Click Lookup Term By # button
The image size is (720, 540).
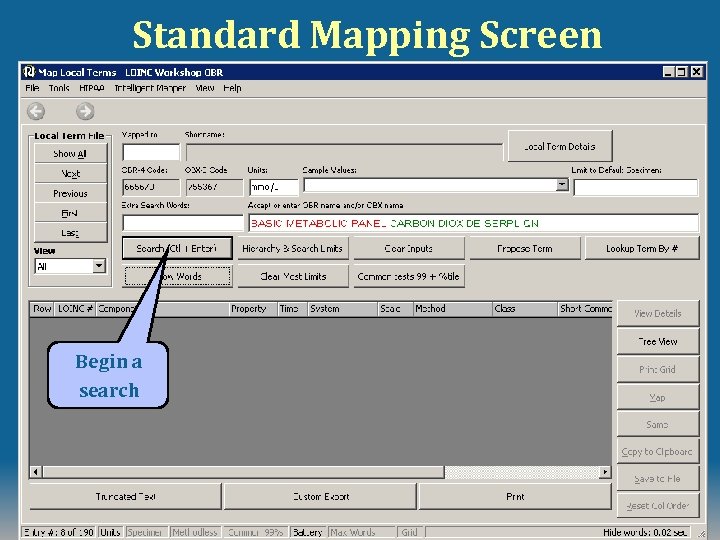tap(642, 248)
